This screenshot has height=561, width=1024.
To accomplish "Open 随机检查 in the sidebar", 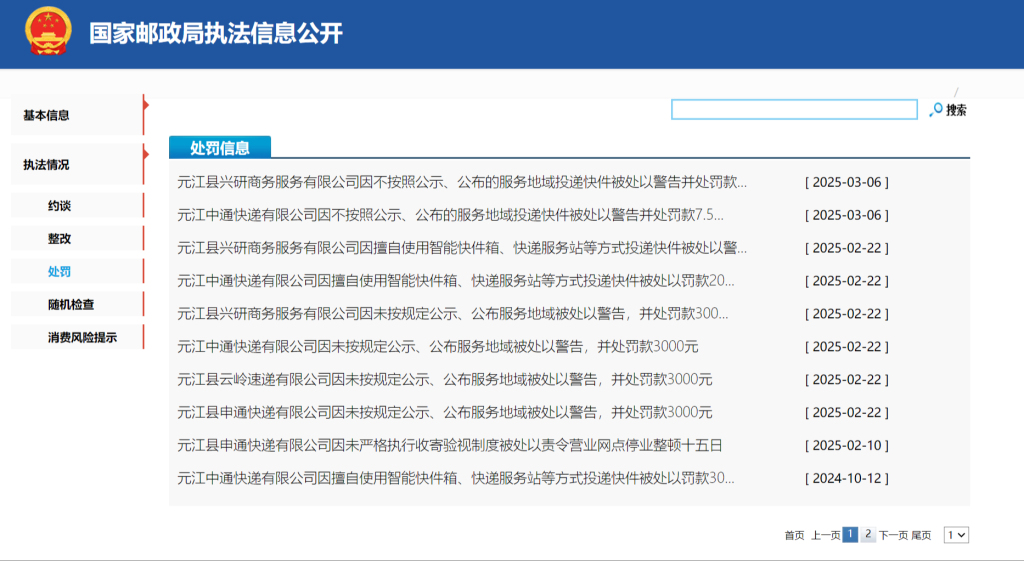I will point(71,305).
